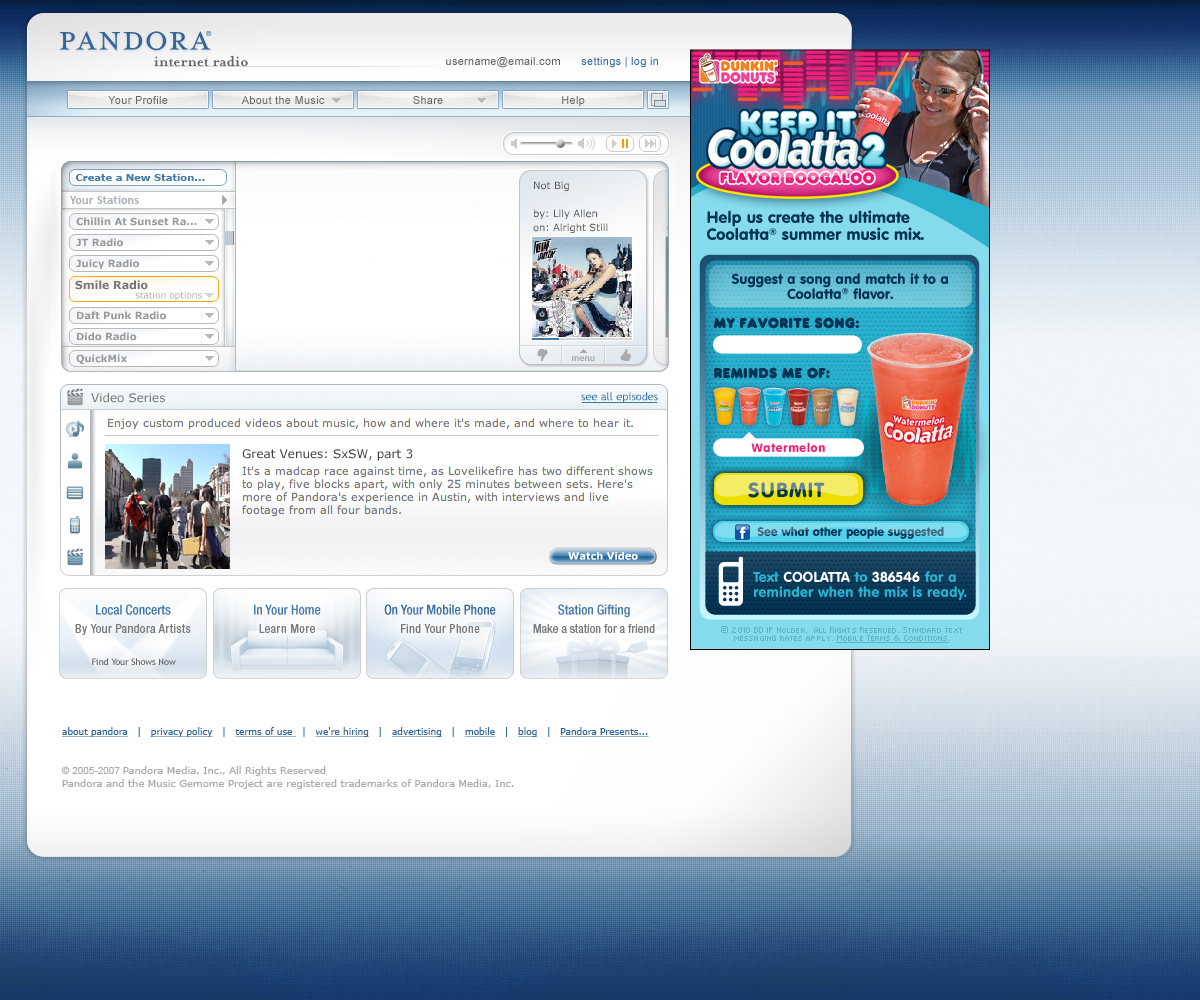Viewport: 1200px width, 1000px height.
Task: Click the My Favorite Song input field
Action: point(788,344)
